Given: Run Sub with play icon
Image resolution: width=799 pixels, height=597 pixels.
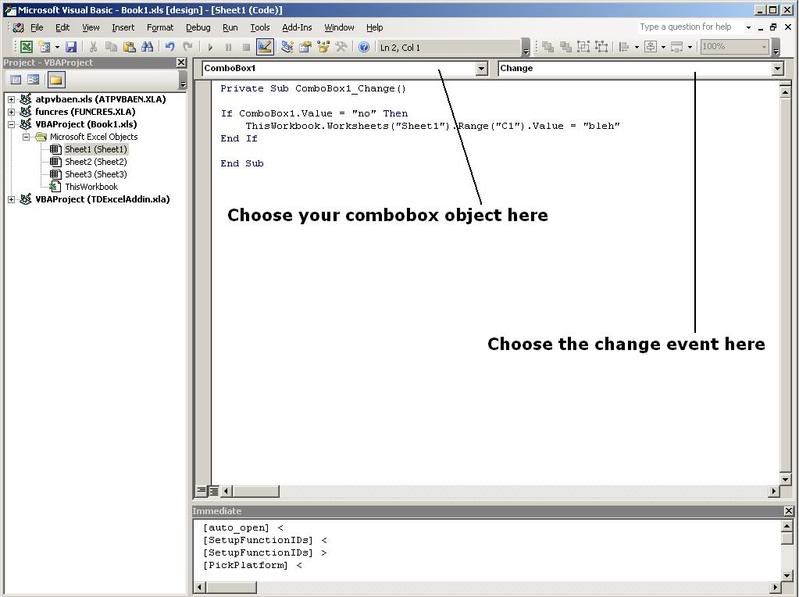Looking at the screenshot, I should tap(210, 47).
